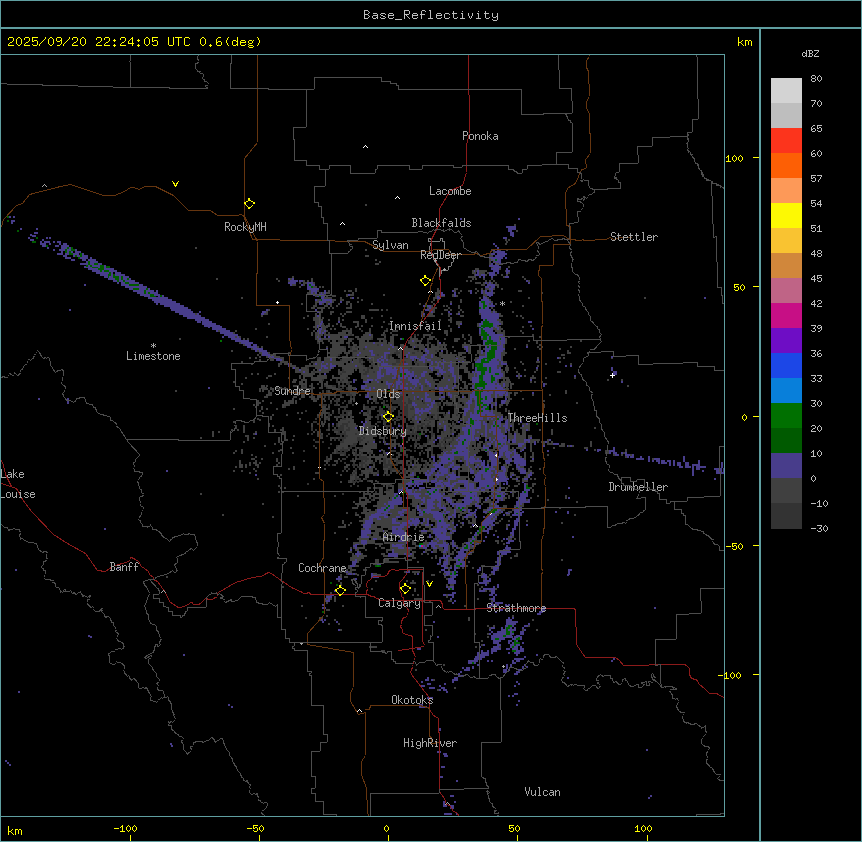Screen dimensions: 862x842
Task: Click the Ponoka town label
Action: pyautogui.click(x=480, y=136)
